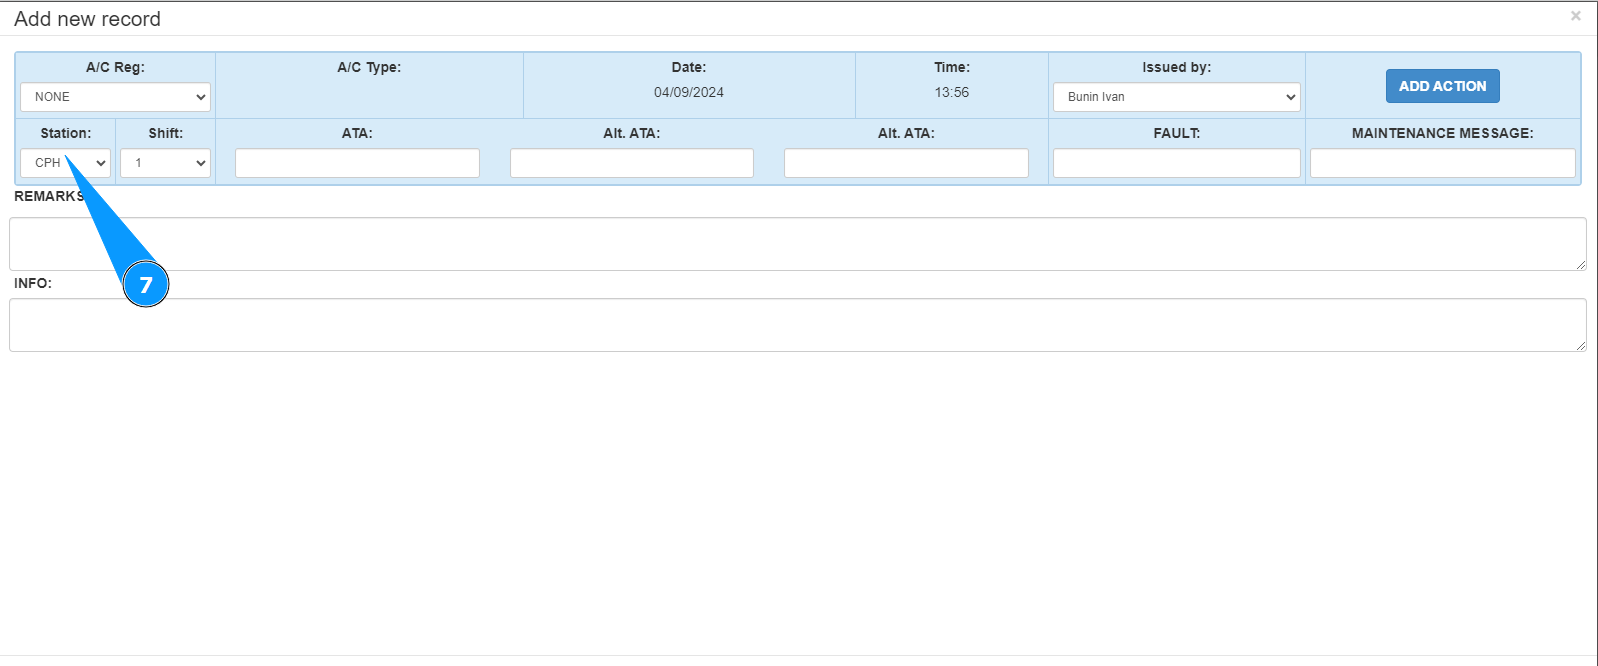Focus the FAULT input field
This screenshot has height=666, width=1598.
coord(1176,163)
